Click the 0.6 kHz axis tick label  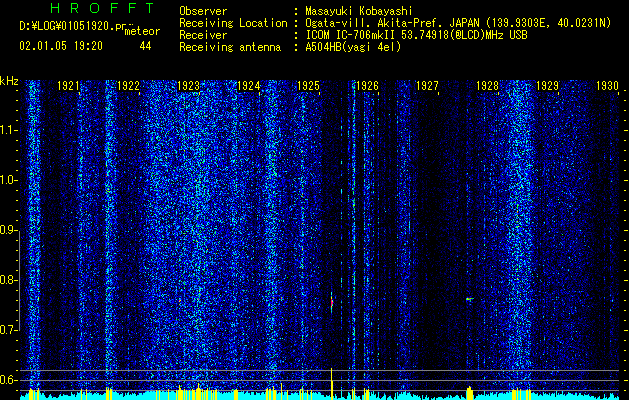(x=8, y=380)
